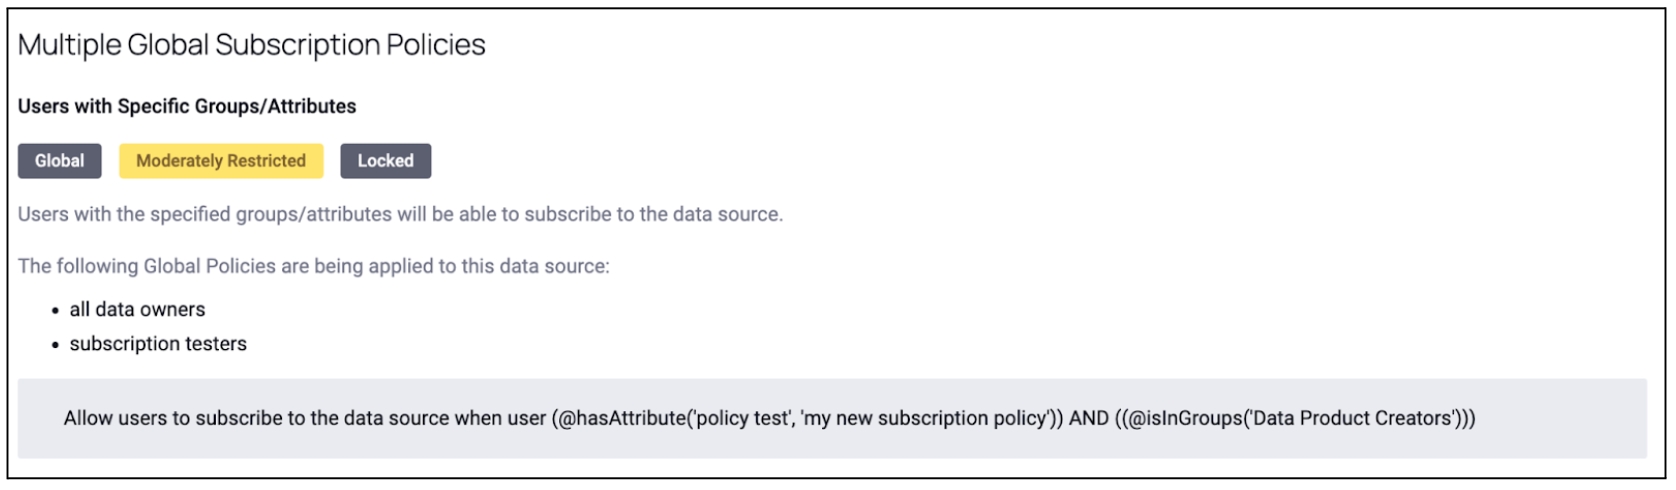Click 'The following Global Policies' description line
Image resolution: width=1676 pixels, height=490 pixels.
coord(313,266)
